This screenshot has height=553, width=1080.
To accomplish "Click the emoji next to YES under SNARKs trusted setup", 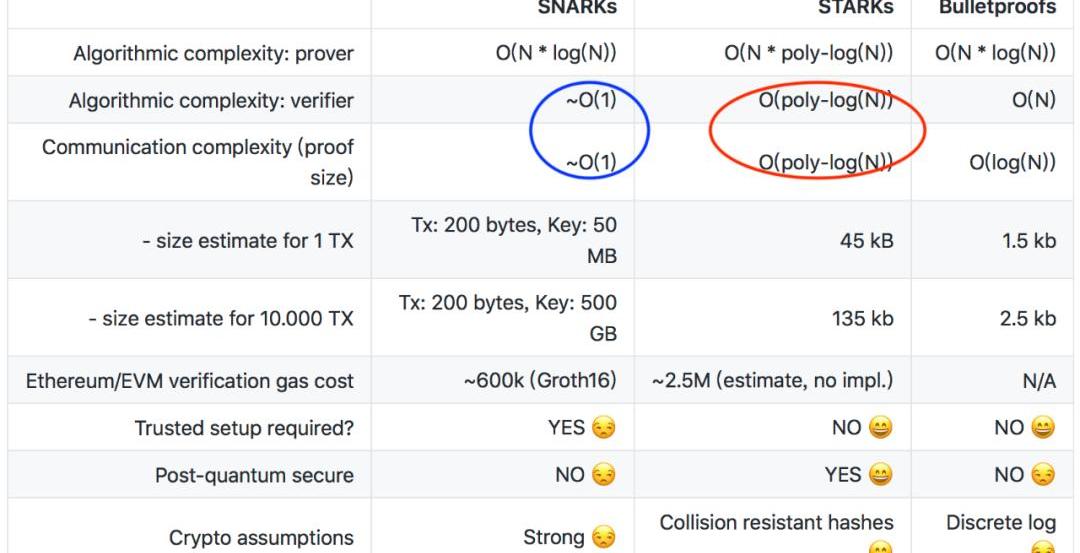I will click(604, 428).
